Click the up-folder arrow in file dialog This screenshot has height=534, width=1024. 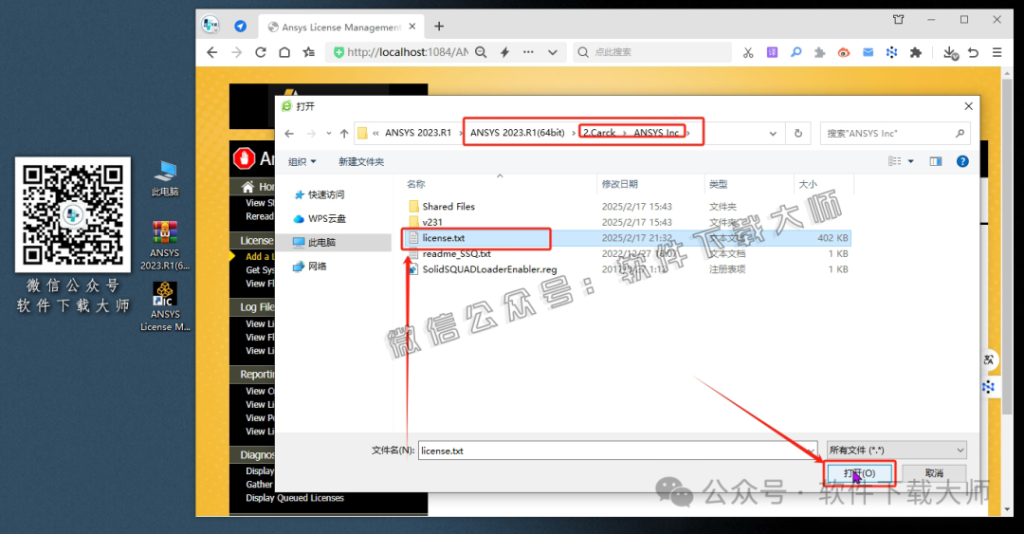coord(344,133)
